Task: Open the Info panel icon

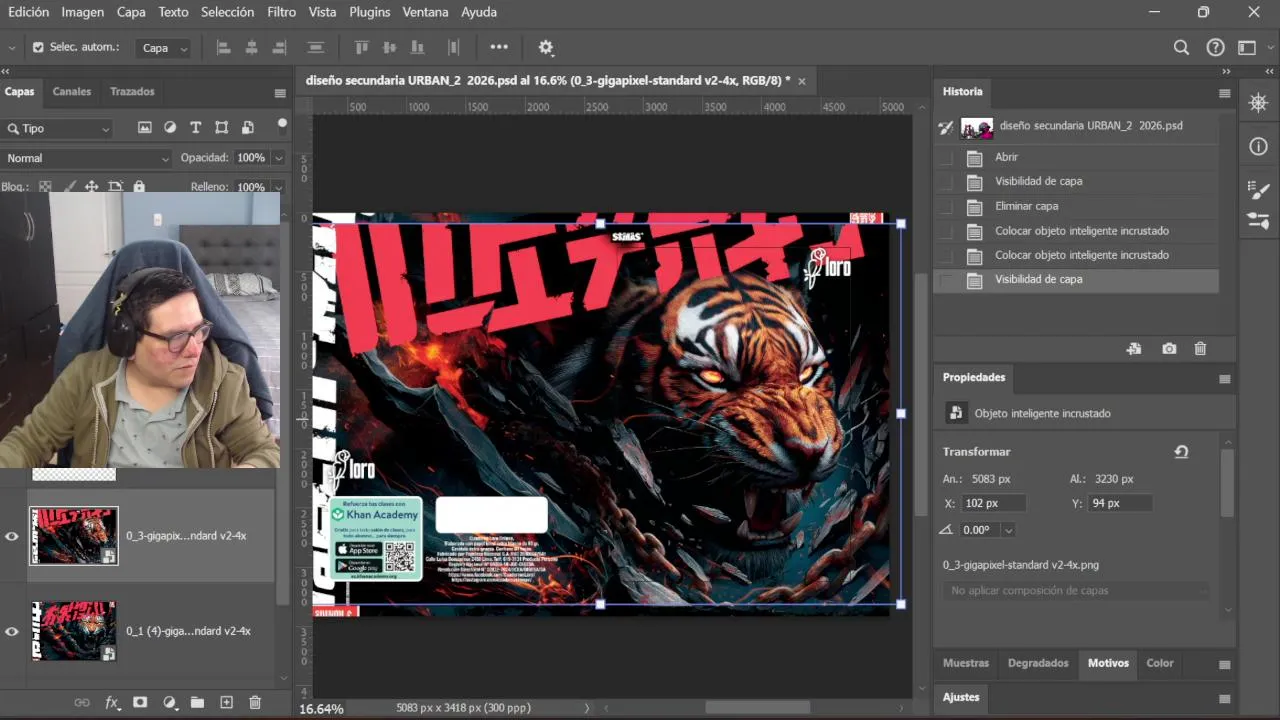Action: 1258,147
